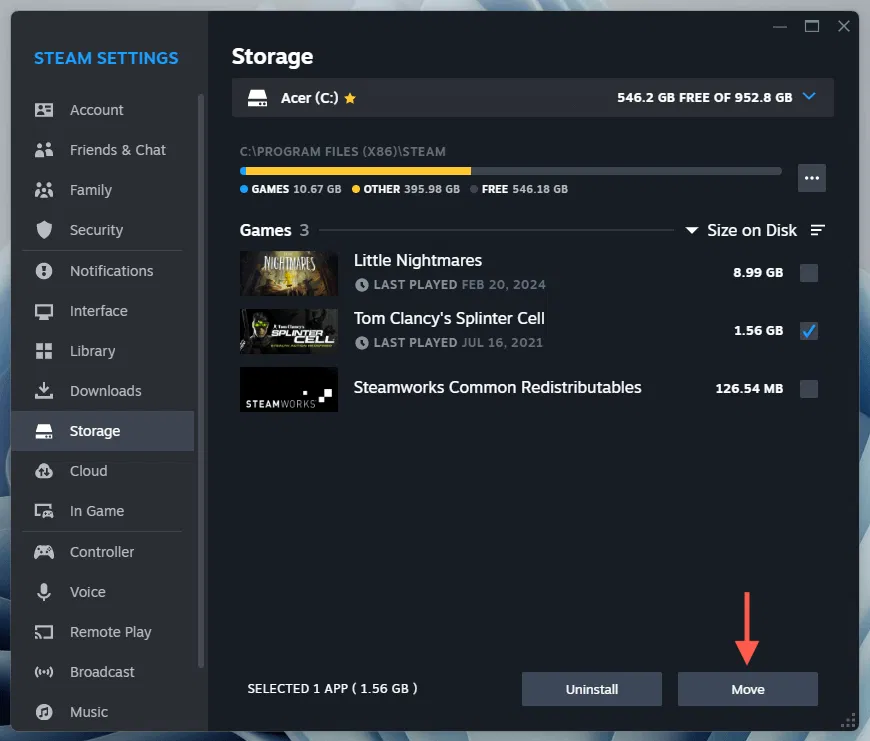This screenshot has width=870, height=741.
Task: Open Voice settings
Action: tap(103, 592)
